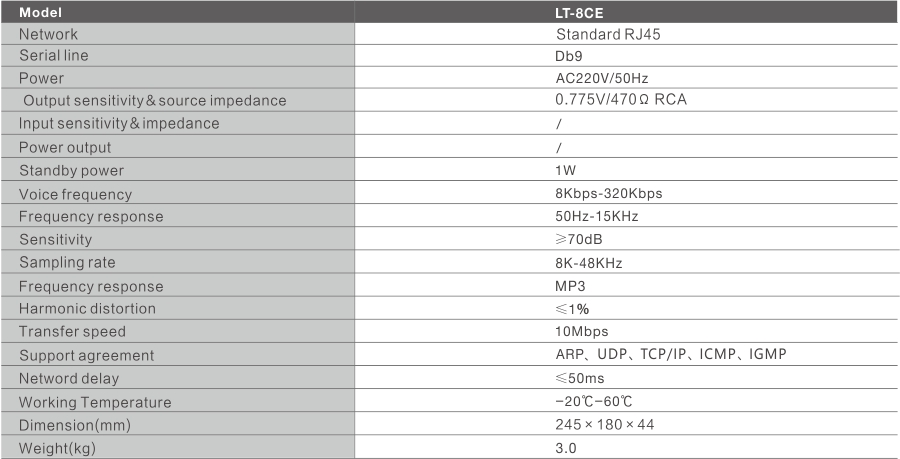
Task: Click the MP3 value cell
Action: tap(627, 286)
